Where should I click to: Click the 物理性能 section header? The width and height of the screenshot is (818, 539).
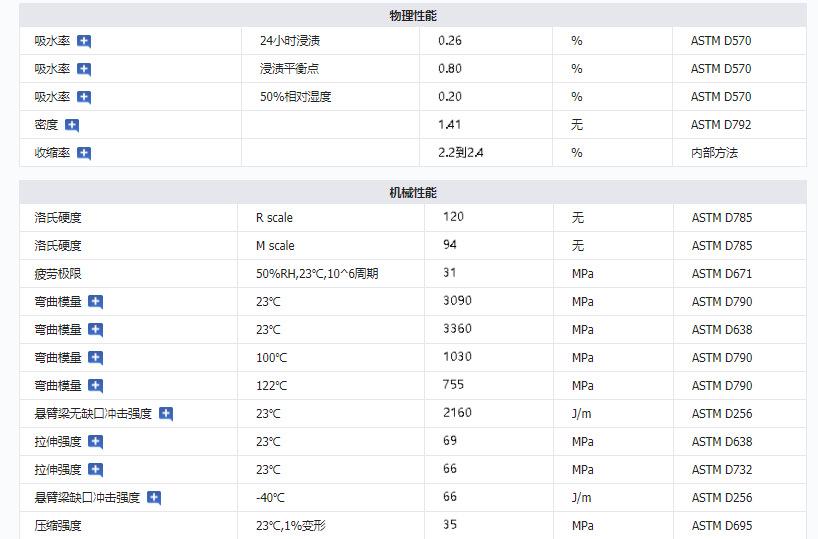pos(412,16)
